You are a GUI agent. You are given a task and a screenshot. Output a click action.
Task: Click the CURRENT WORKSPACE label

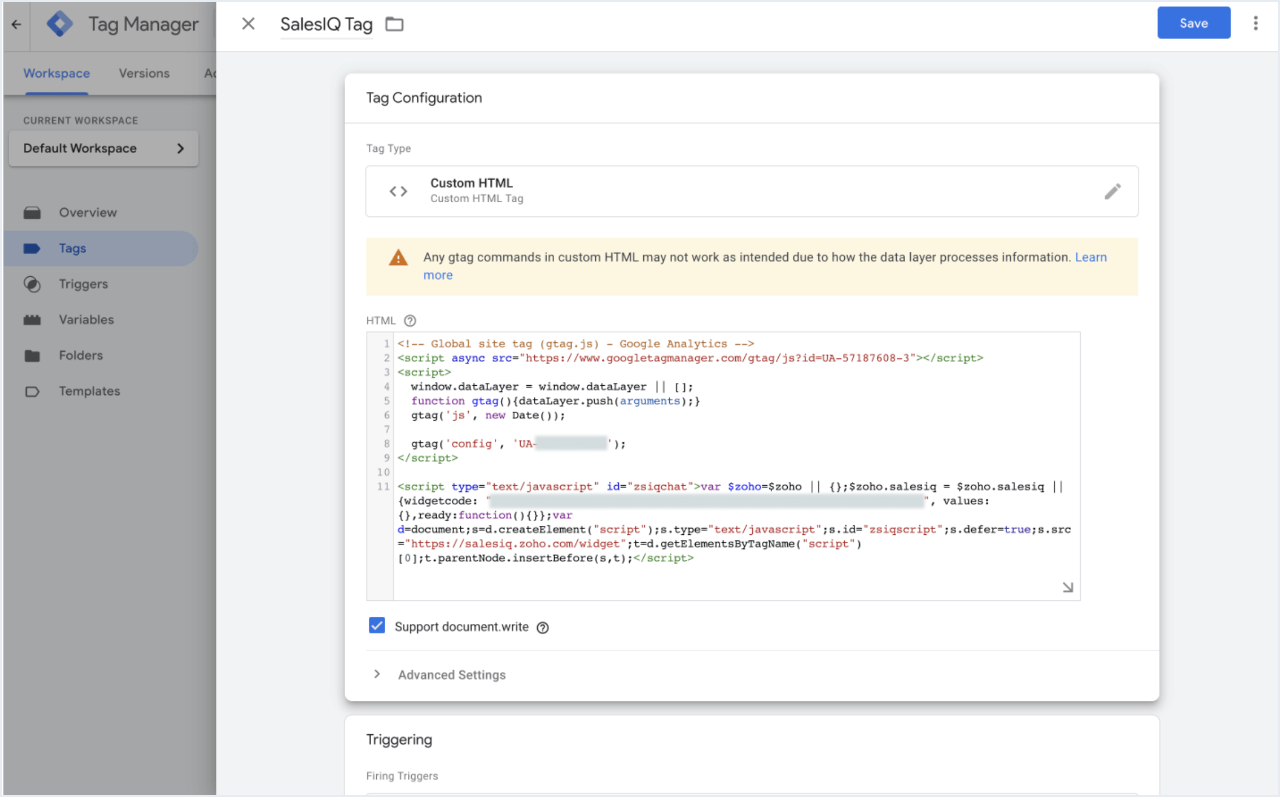coord(81,121)
